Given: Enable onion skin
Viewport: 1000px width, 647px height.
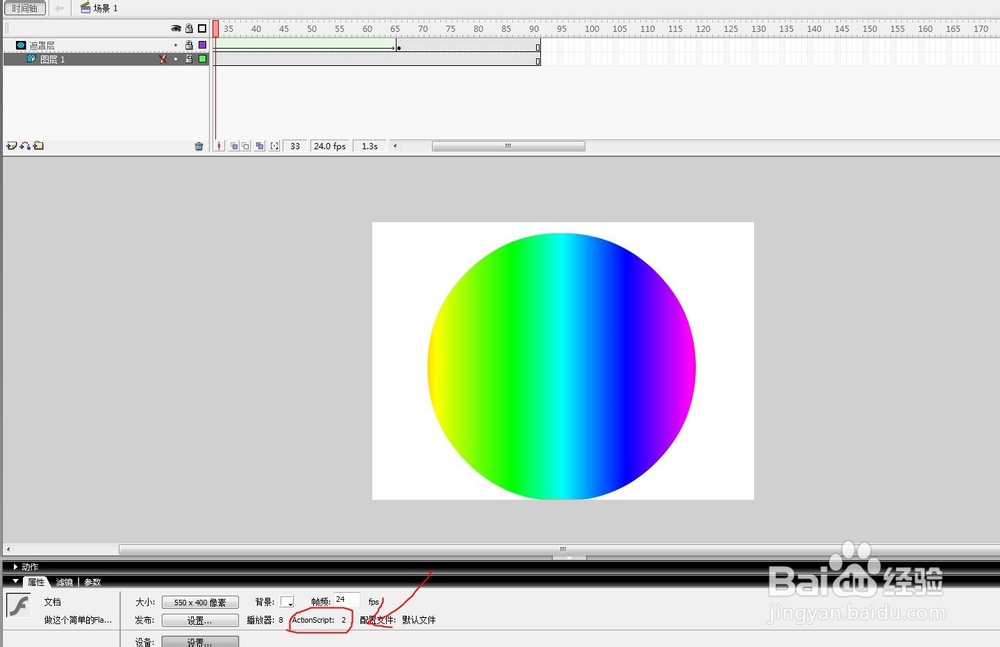Looking at the screenshot, I should tap(233, 146).
